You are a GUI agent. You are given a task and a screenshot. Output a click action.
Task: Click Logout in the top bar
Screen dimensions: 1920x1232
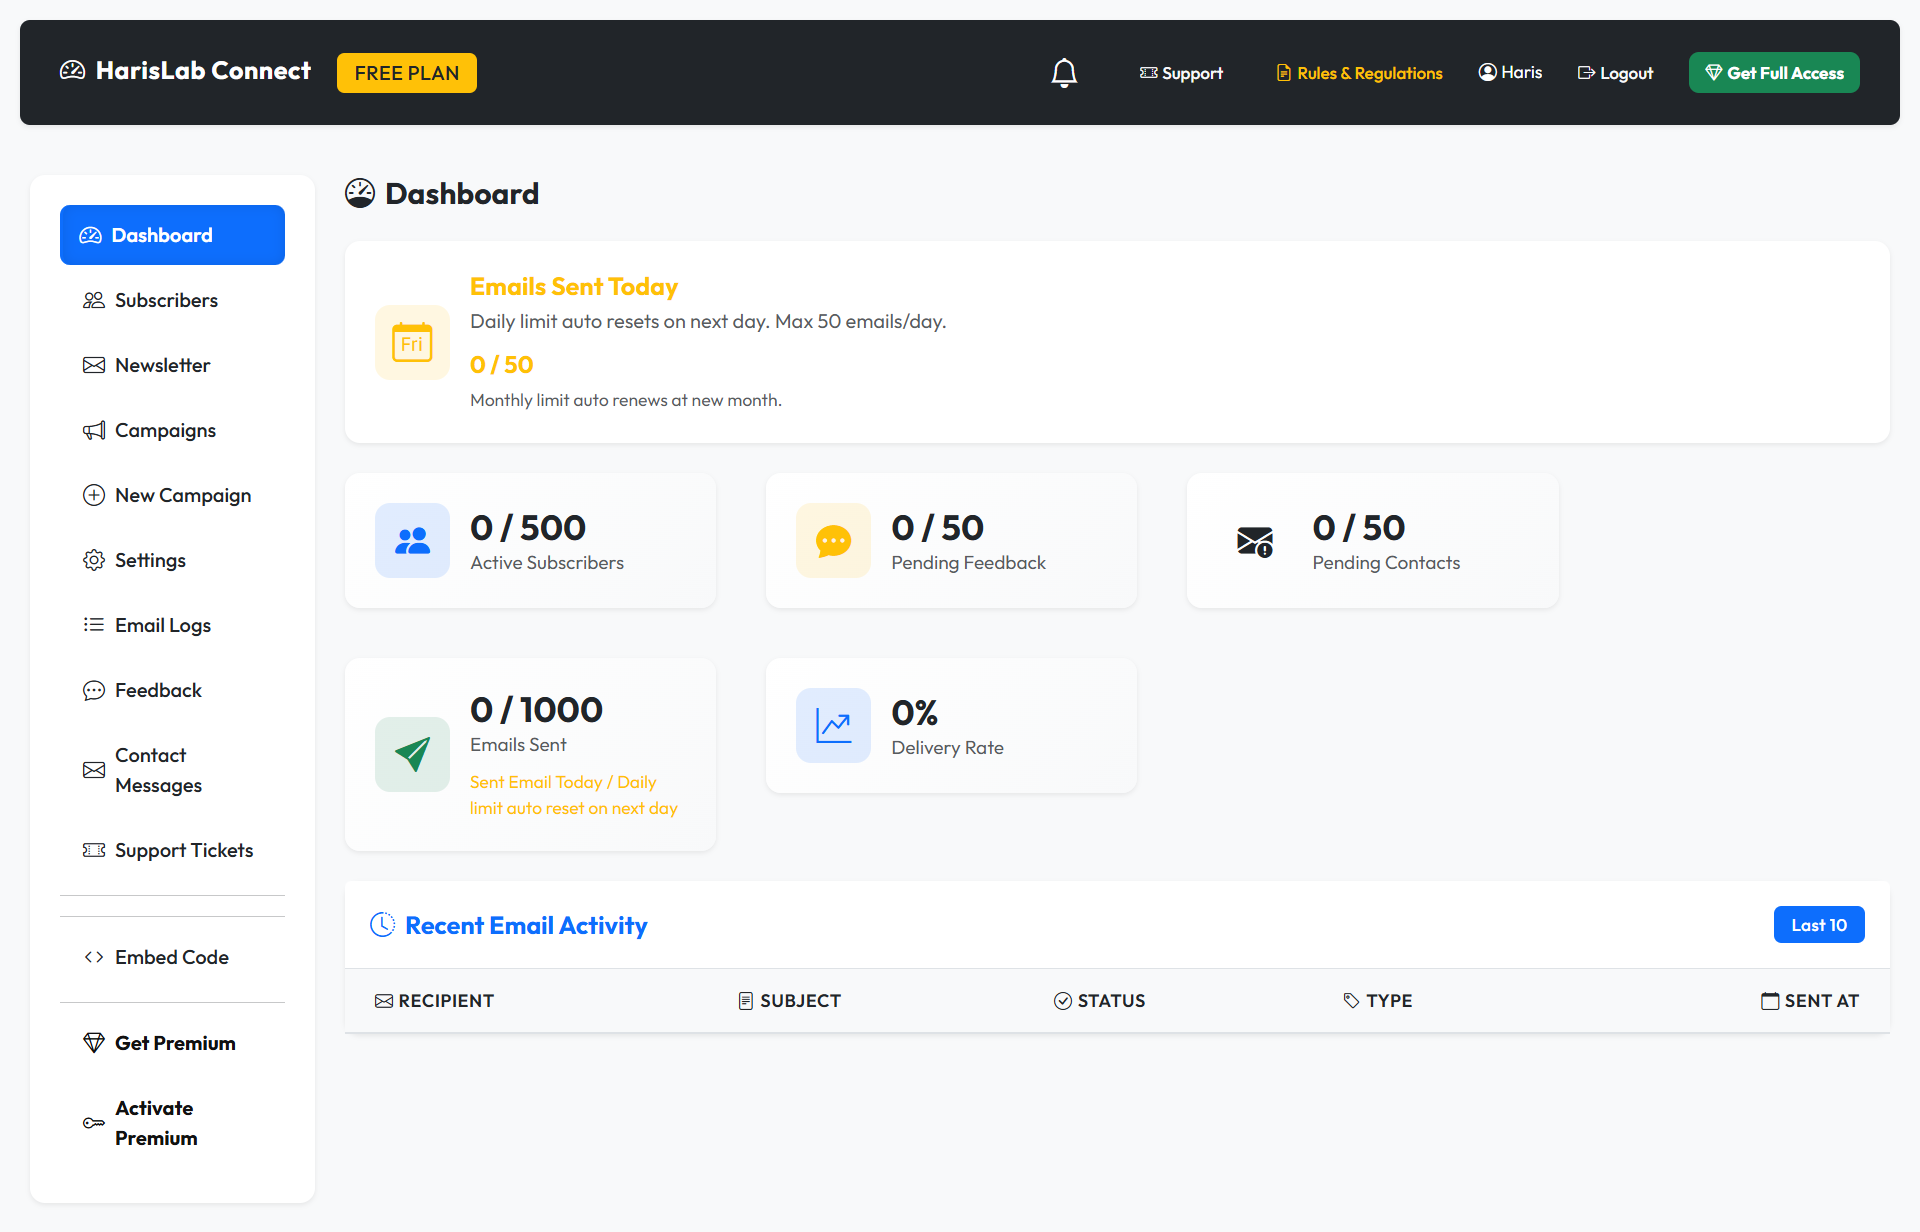coord(1615,73)
